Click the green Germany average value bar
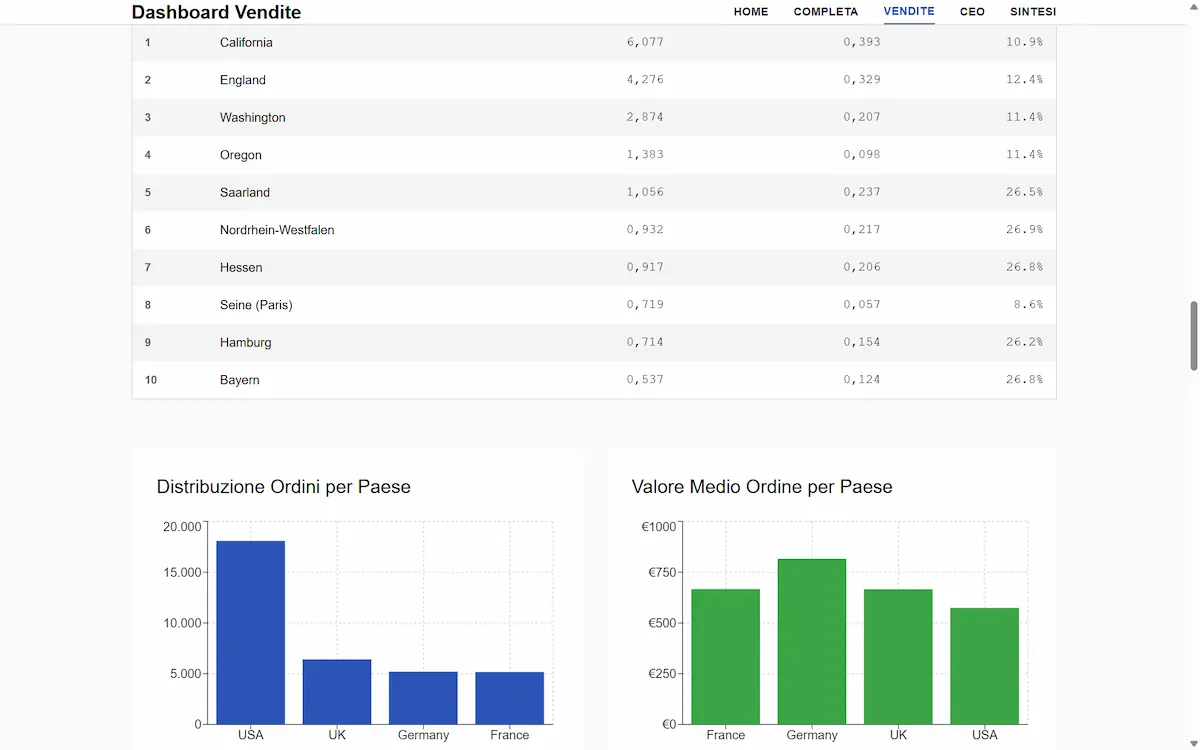1200x750 pixels. click(x=812, y=641)
